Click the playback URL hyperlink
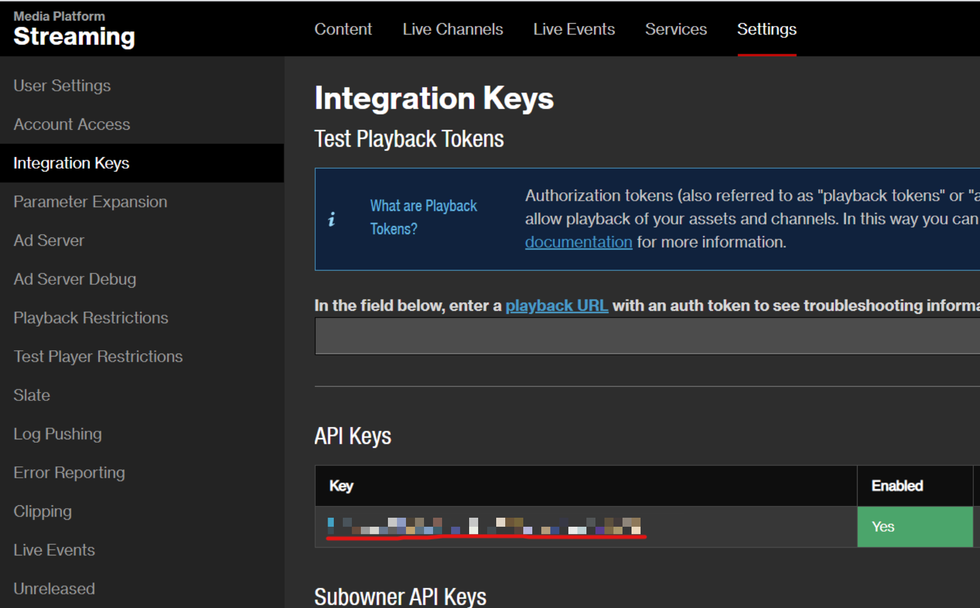Image resolution: width=980 pixels, height=608 pixels. (556, 305)
